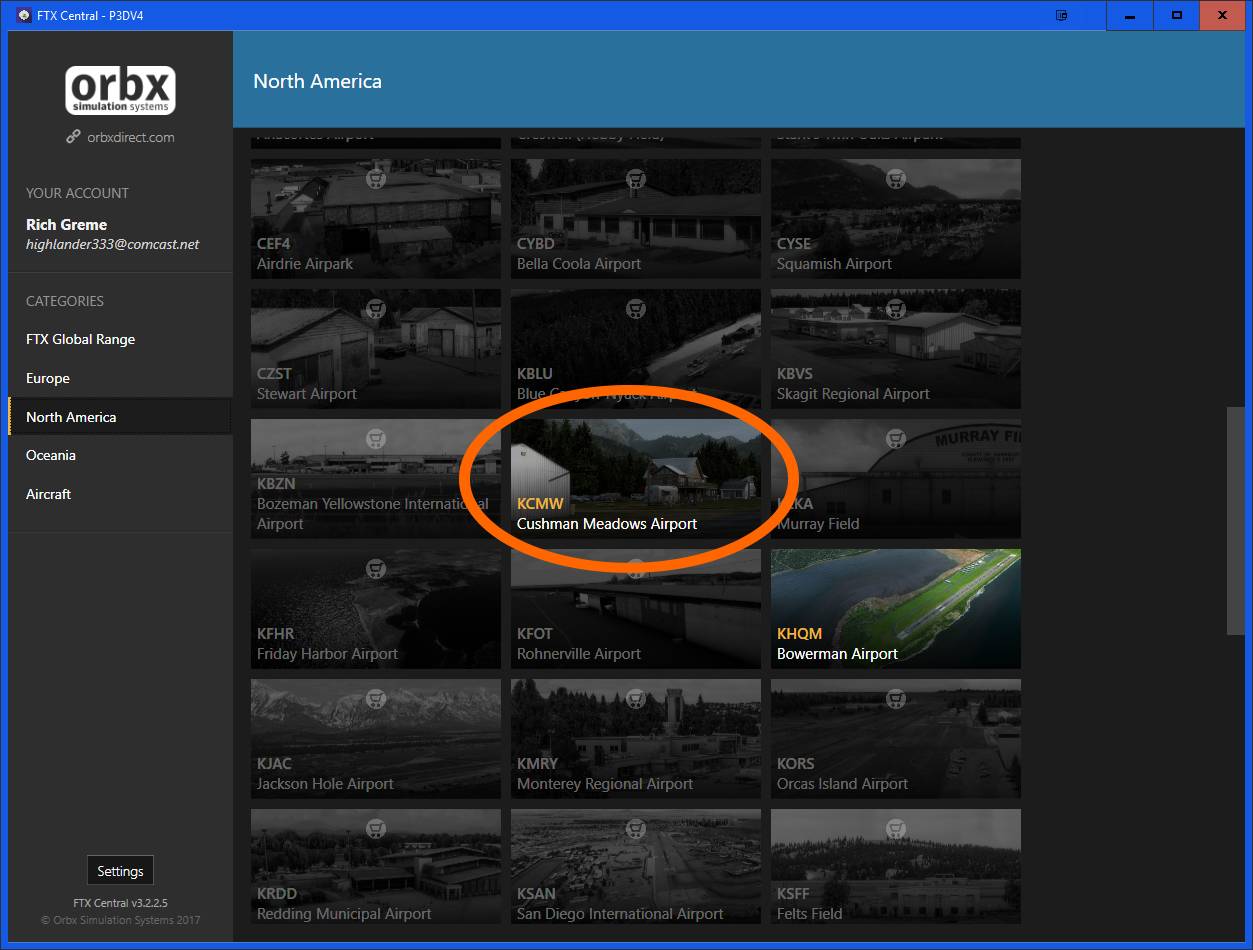Select the KHQM Bowerman Airport thumbnail
This screenshot has width=1253, height=950.
896,609
